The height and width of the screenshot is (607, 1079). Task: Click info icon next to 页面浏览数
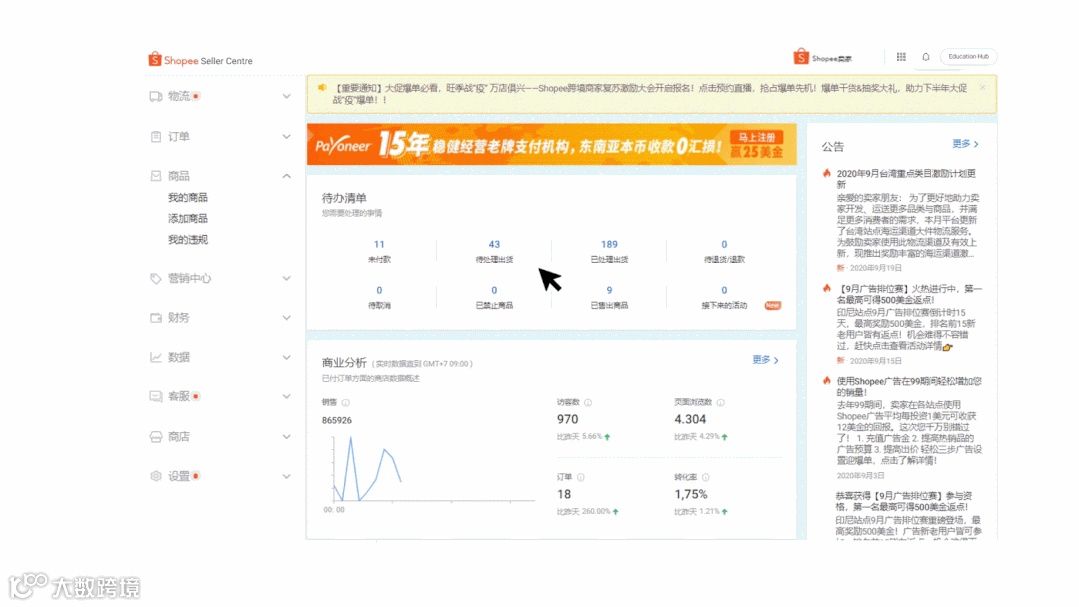point(720,403)
